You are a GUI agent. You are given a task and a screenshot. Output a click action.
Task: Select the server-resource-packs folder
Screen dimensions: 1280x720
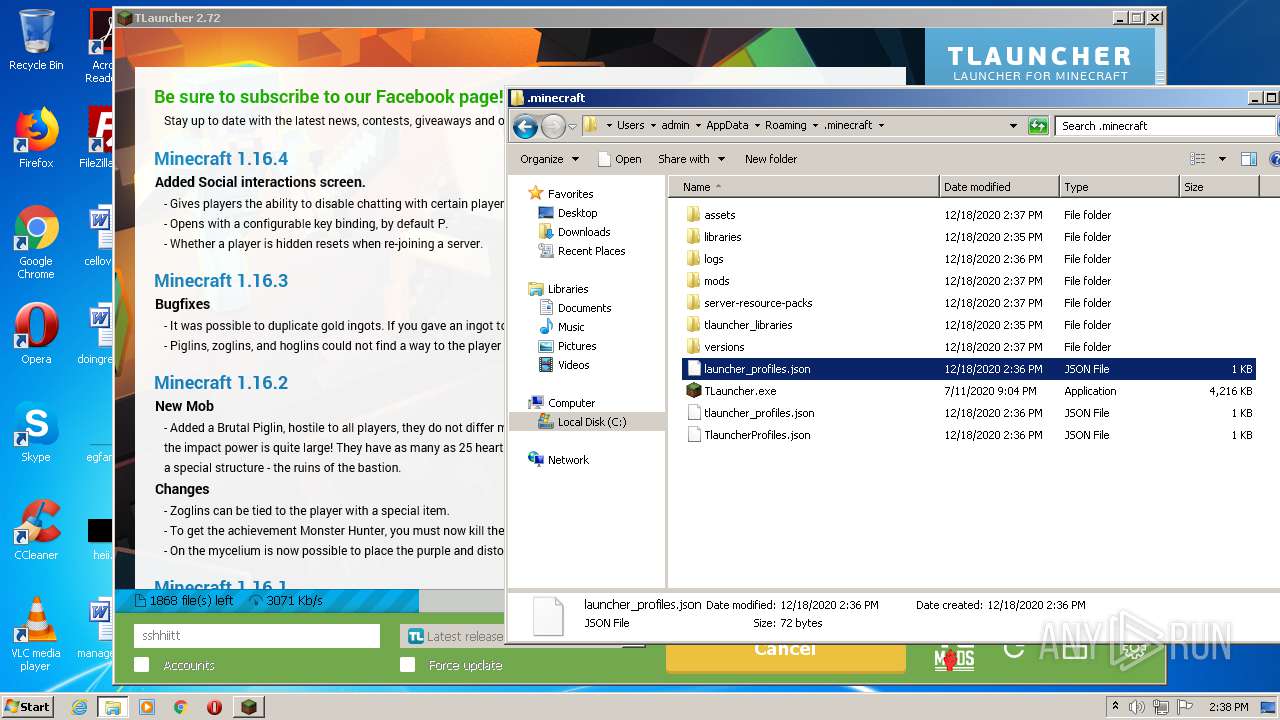pos(758,303)
